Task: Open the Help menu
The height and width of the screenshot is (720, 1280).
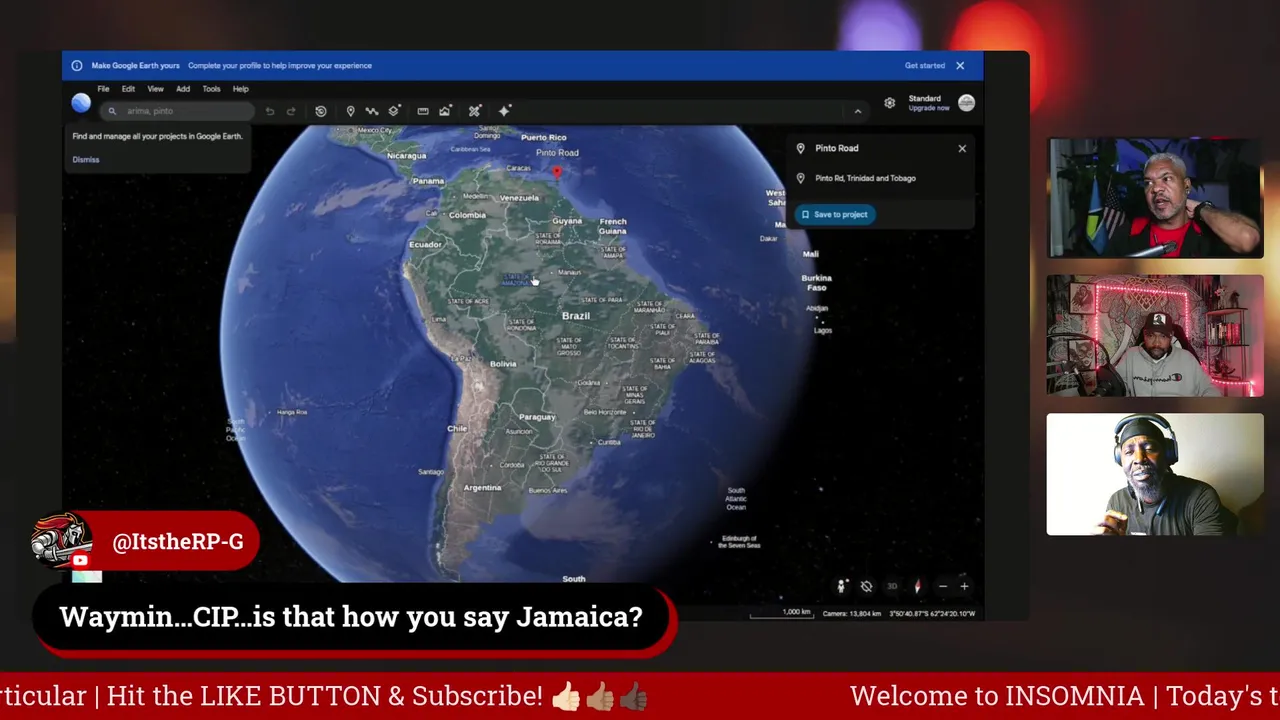Action: [240, 89]
